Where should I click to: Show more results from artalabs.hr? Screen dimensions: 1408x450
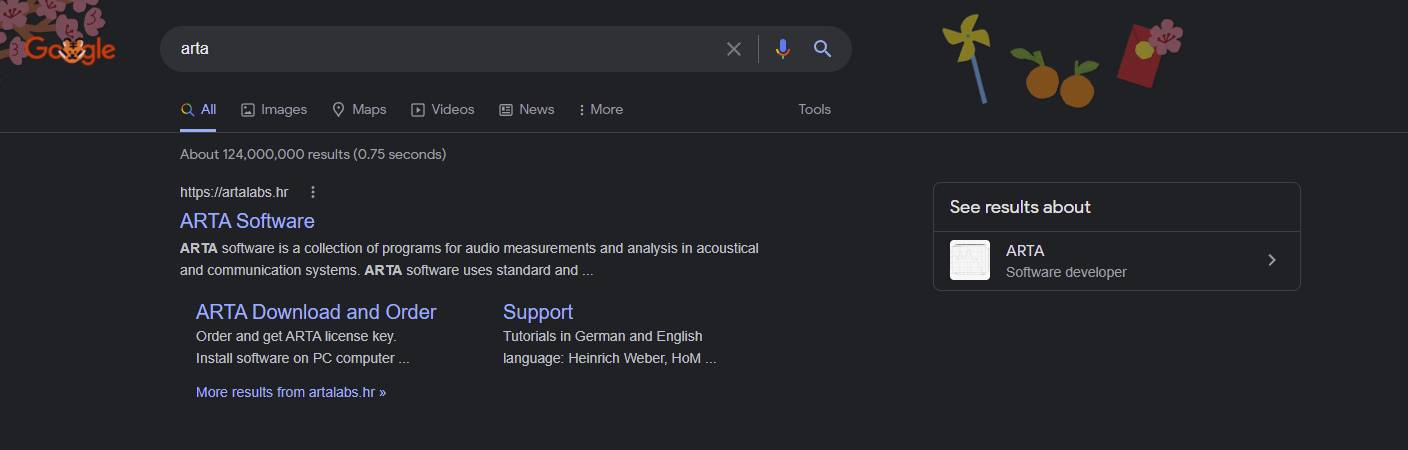[x=291, y=392]
